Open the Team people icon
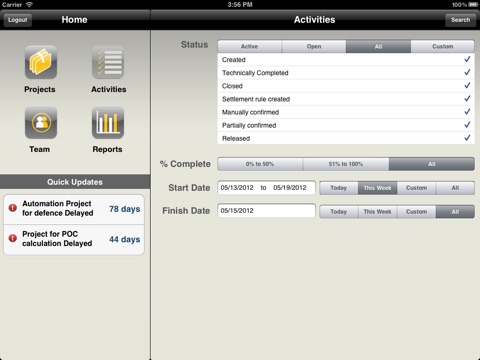This screenshot has height=360, width=480. [41, 123]
